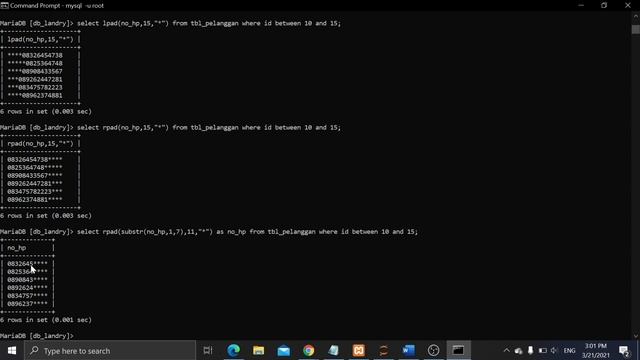The height and width of the screenshot is (360, 640).
Task: Click the empty MariaDB [db_landry]> prompt line
Action: click(x=37, y=336)
